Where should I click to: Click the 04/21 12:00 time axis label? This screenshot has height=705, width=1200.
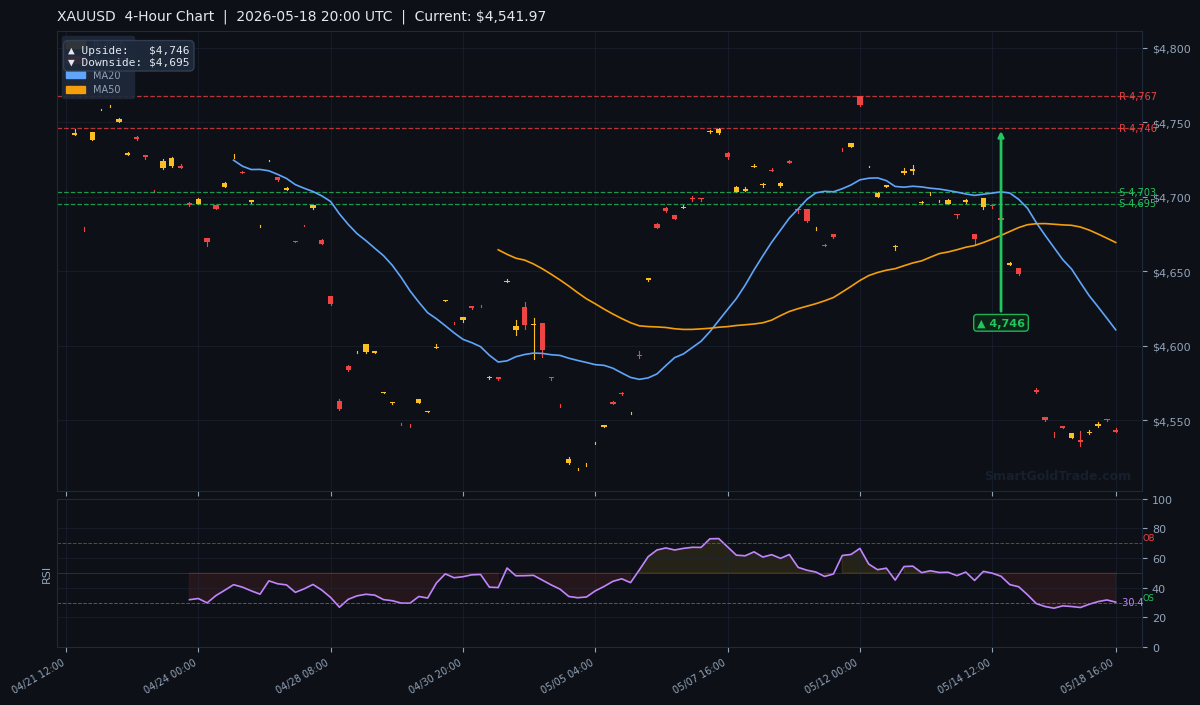click(39, 677)
